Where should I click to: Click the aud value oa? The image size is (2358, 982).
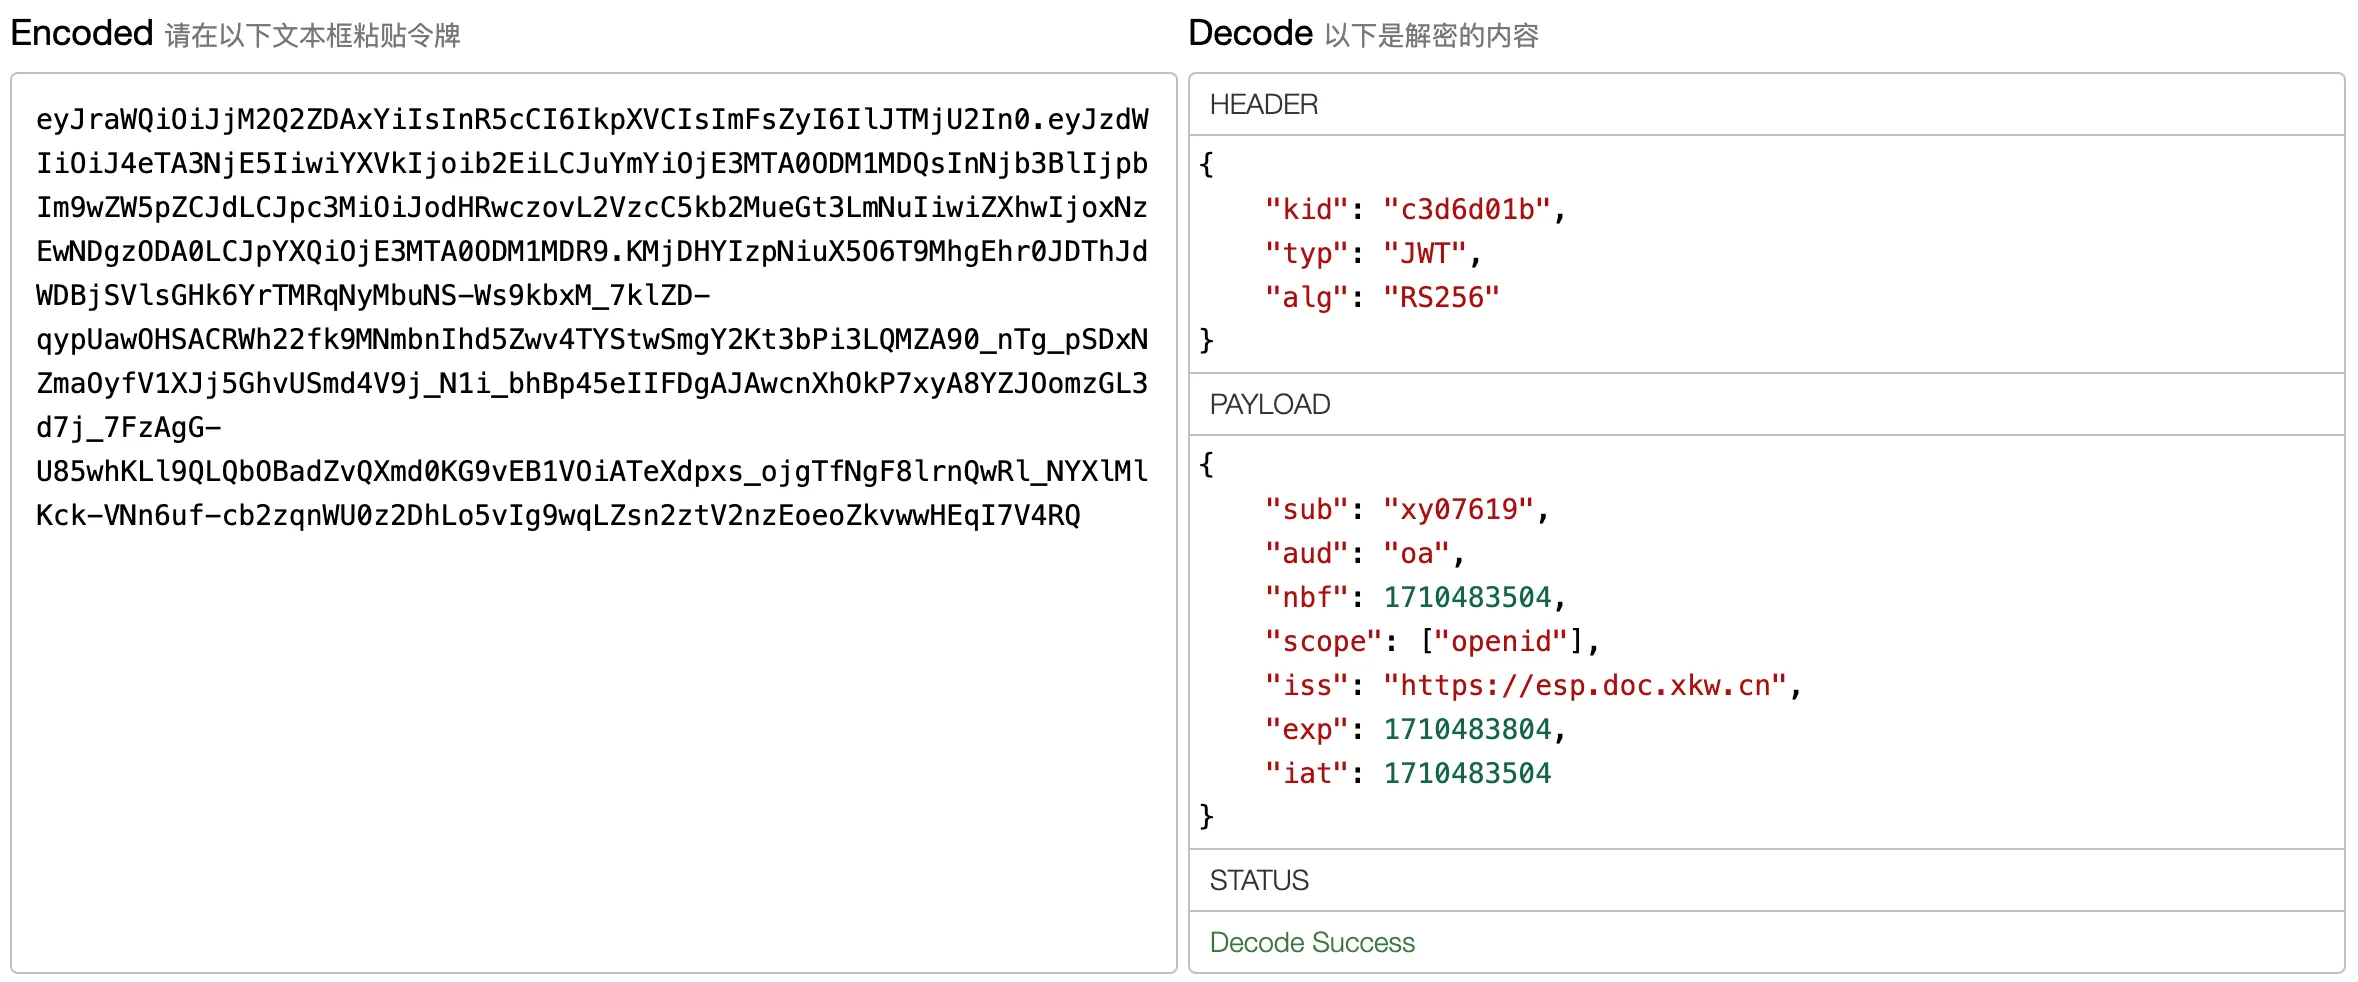click(1416, 554)
